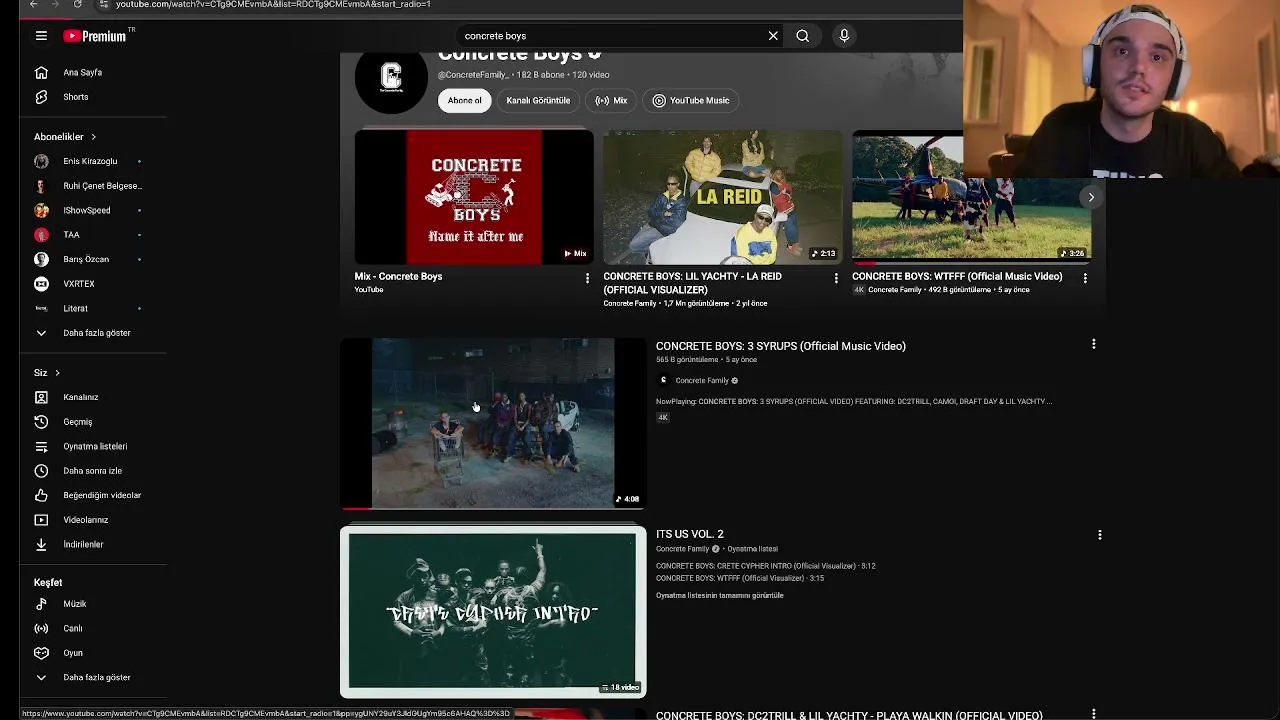Show next videos with carousel arrow

click(x=1091, y=197)
